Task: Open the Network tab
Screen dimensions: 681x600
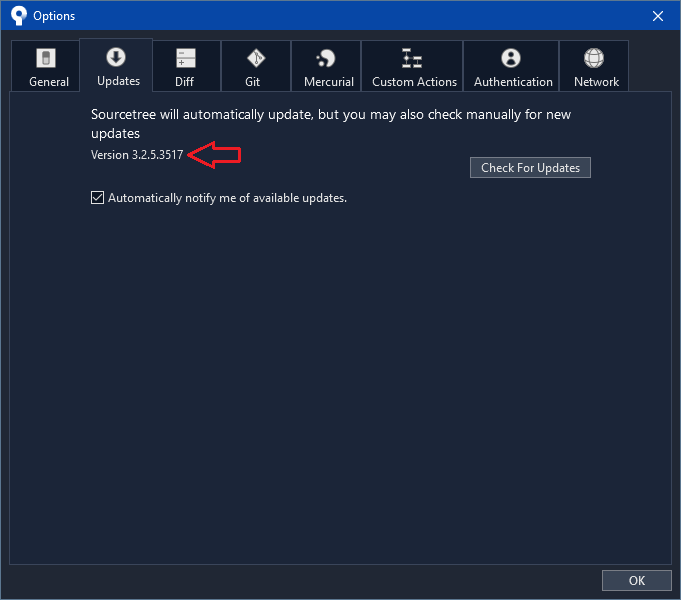Action: click(594, 66)
